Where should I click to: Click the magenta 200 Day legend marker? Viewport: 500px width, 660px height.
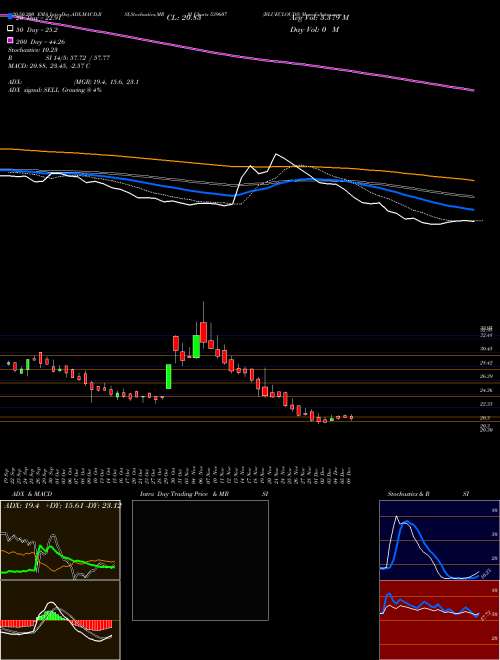(x=10, y=41)
